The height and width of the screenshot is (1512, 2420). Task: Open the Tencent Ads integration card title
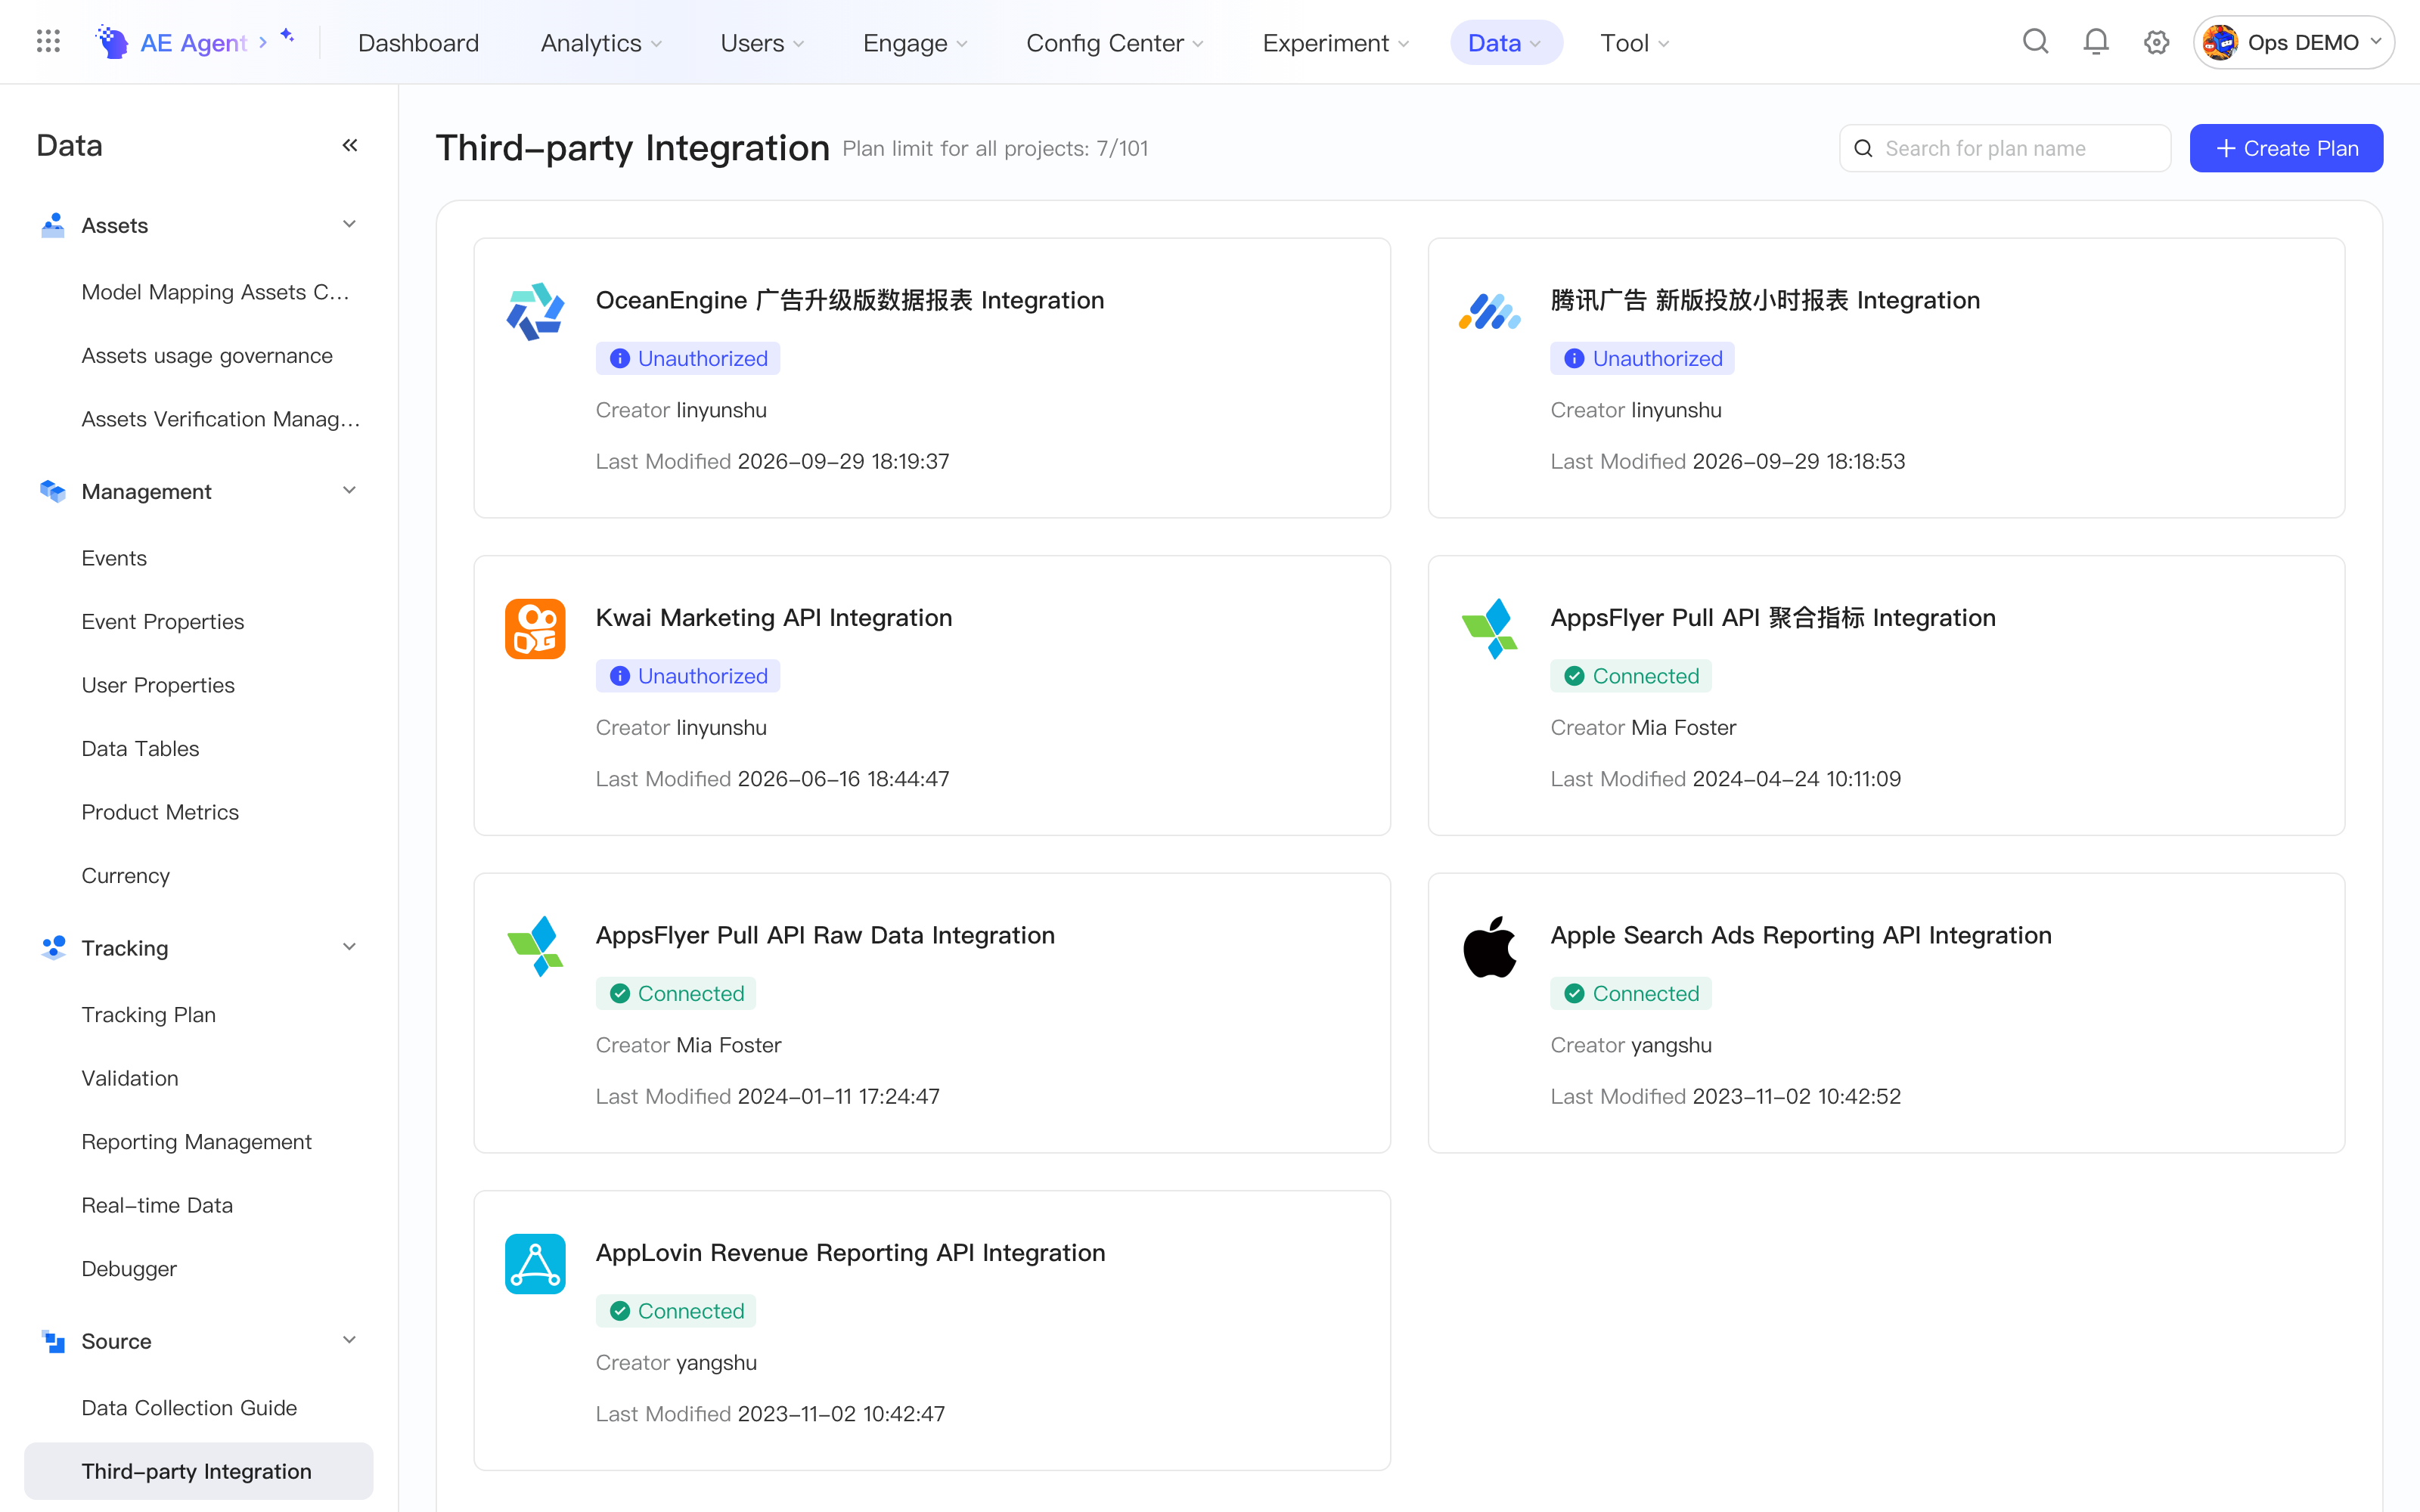coord(1765,300)
